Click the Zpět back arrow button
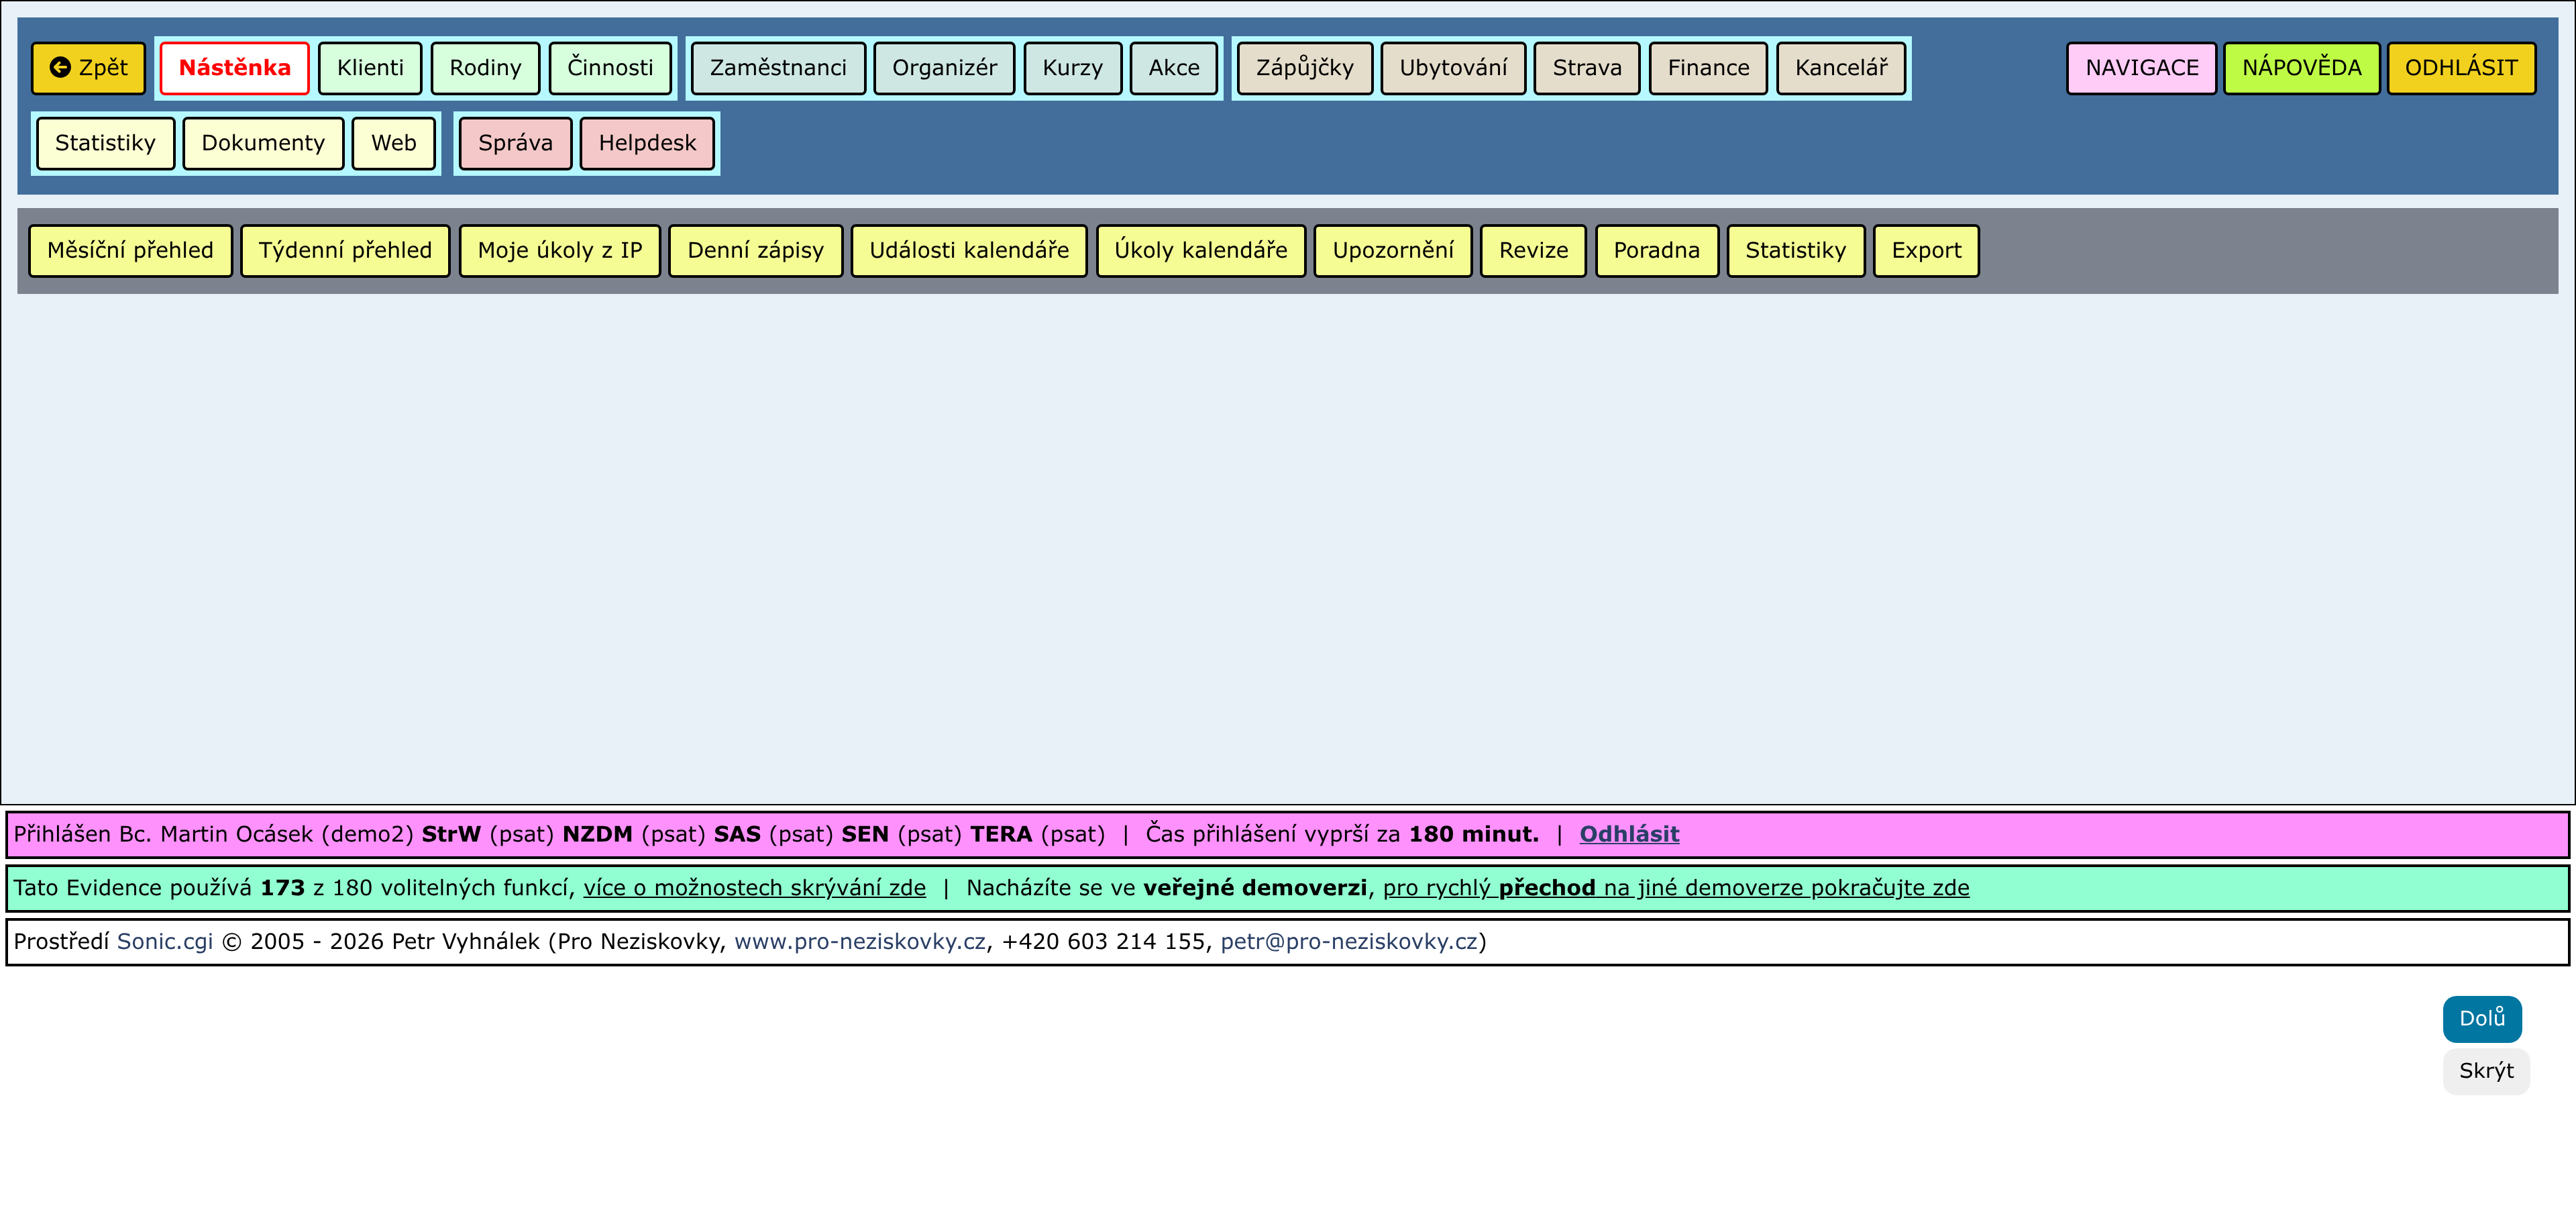Image resolution: width=2576 pixels, height=1208 pixels. point(88,68)
